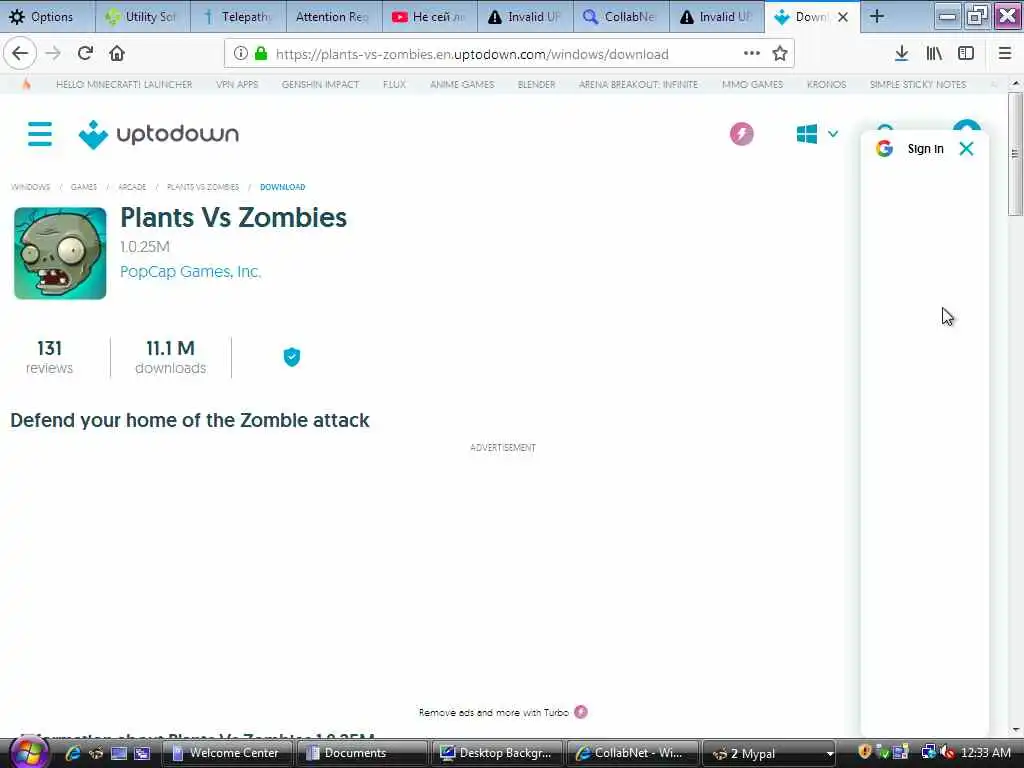The width and height of the screenshot is (1024, 768).
Task: Open the browser hamburger menu
Action: (1004, 54)
